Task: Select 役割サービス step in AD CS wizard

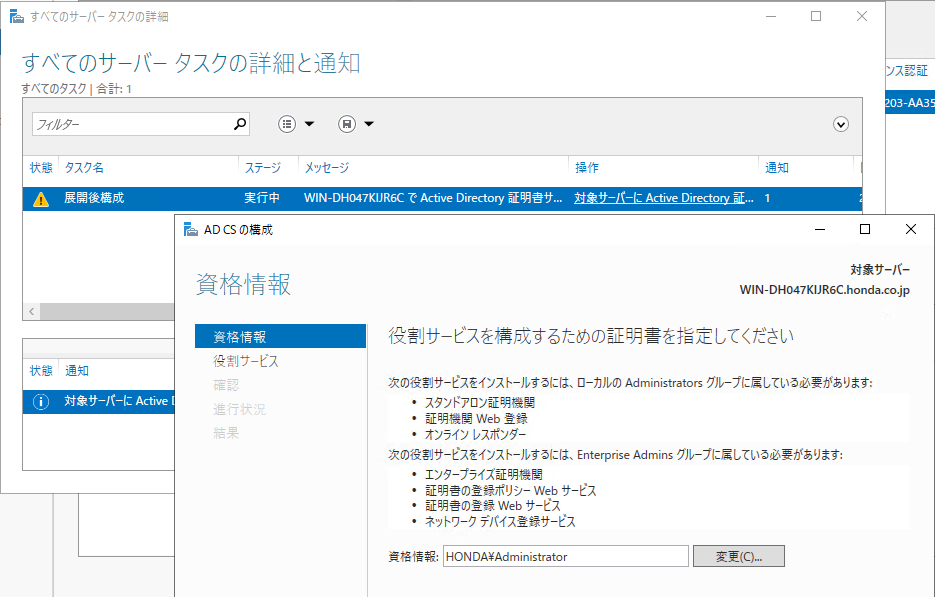Action: tap(246, 361)
